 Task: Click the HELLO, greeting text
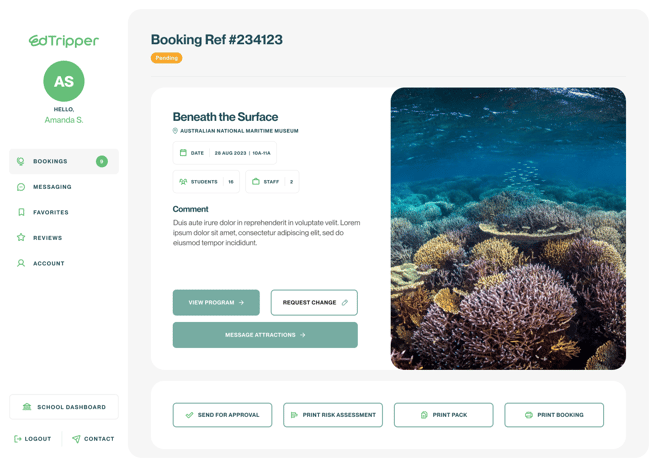point(64,109)
